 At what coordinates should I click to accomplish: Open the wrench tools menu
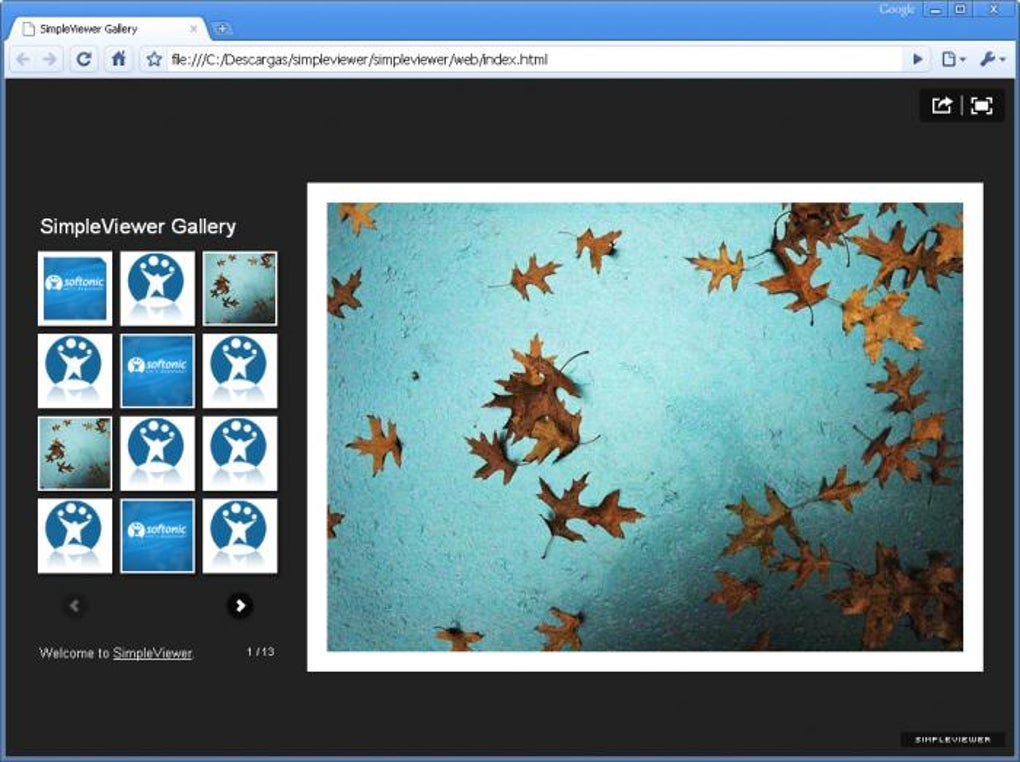989,59
